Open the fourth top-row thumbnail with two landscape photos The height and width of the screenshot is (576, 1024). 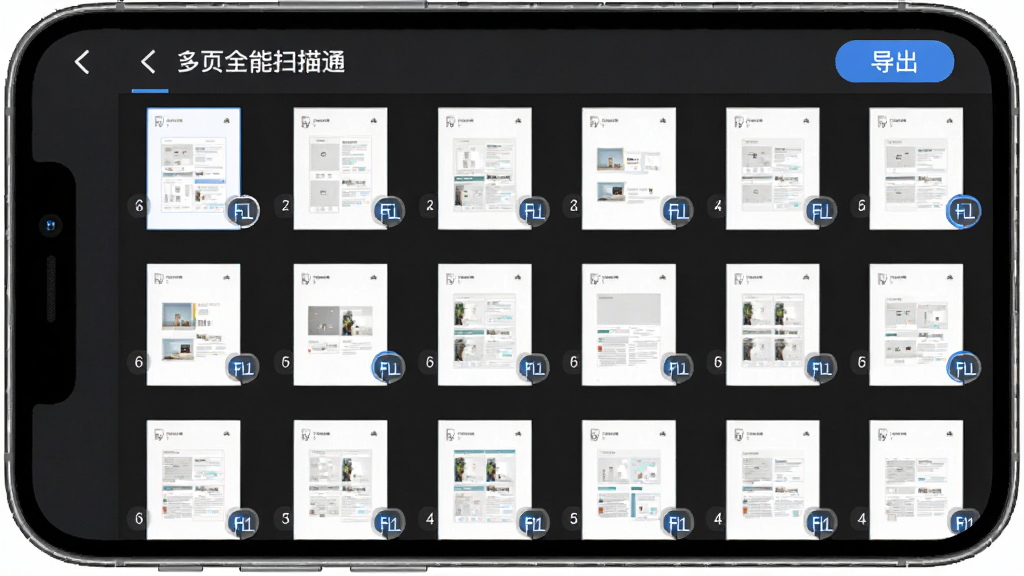629,168
